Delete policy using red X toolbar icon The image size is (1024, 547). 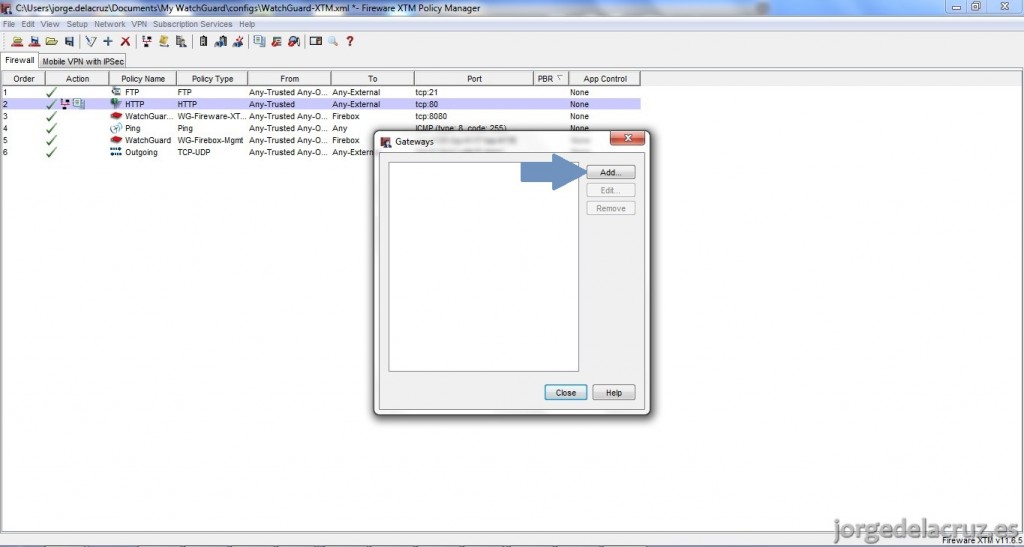coord(125,41)
